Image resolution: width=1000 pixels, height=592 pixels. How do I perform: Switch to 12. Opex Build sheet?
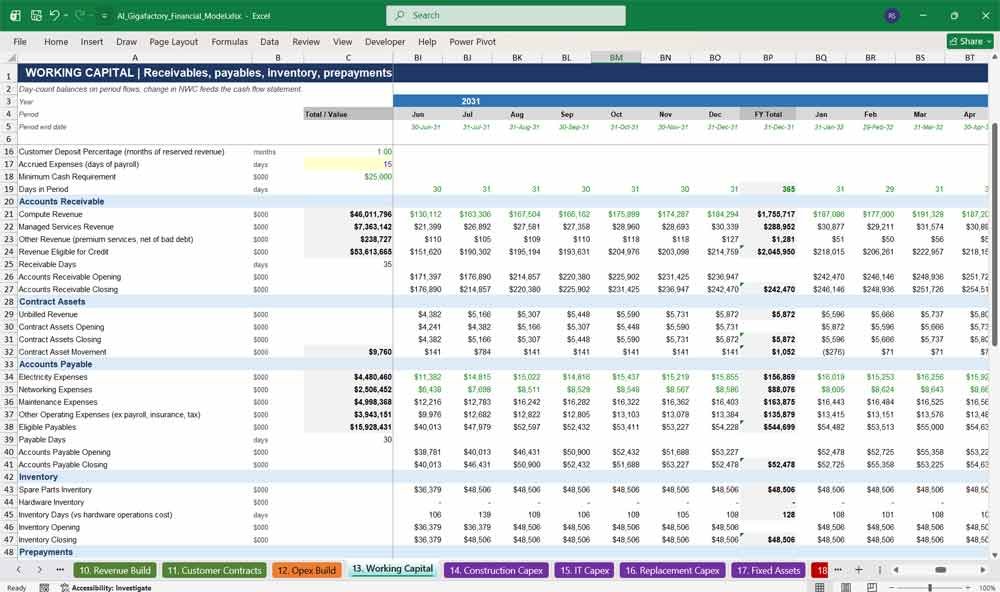pos(308,570)
